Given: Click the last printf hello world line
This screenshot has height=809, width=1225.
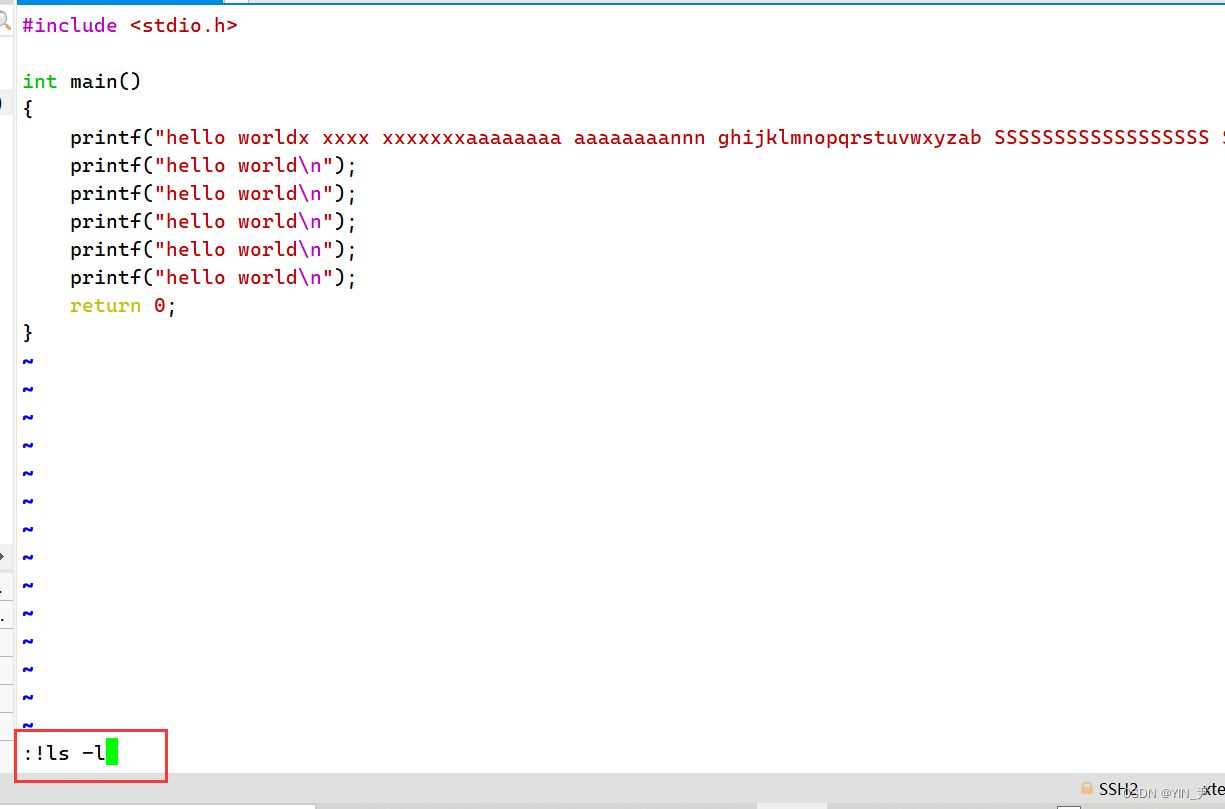Looking at the screenshot, I should click(213, 277).
